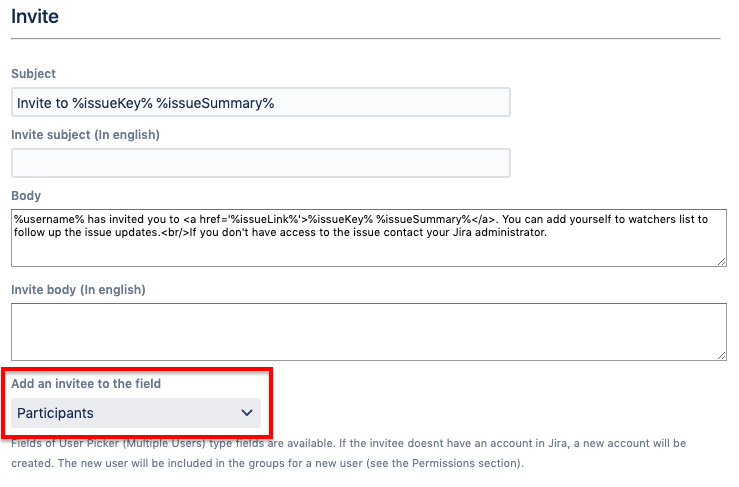The image size is (739, 487).
Task: Focus the Invite subject (In english) field
Action: [x=260, y=163]
